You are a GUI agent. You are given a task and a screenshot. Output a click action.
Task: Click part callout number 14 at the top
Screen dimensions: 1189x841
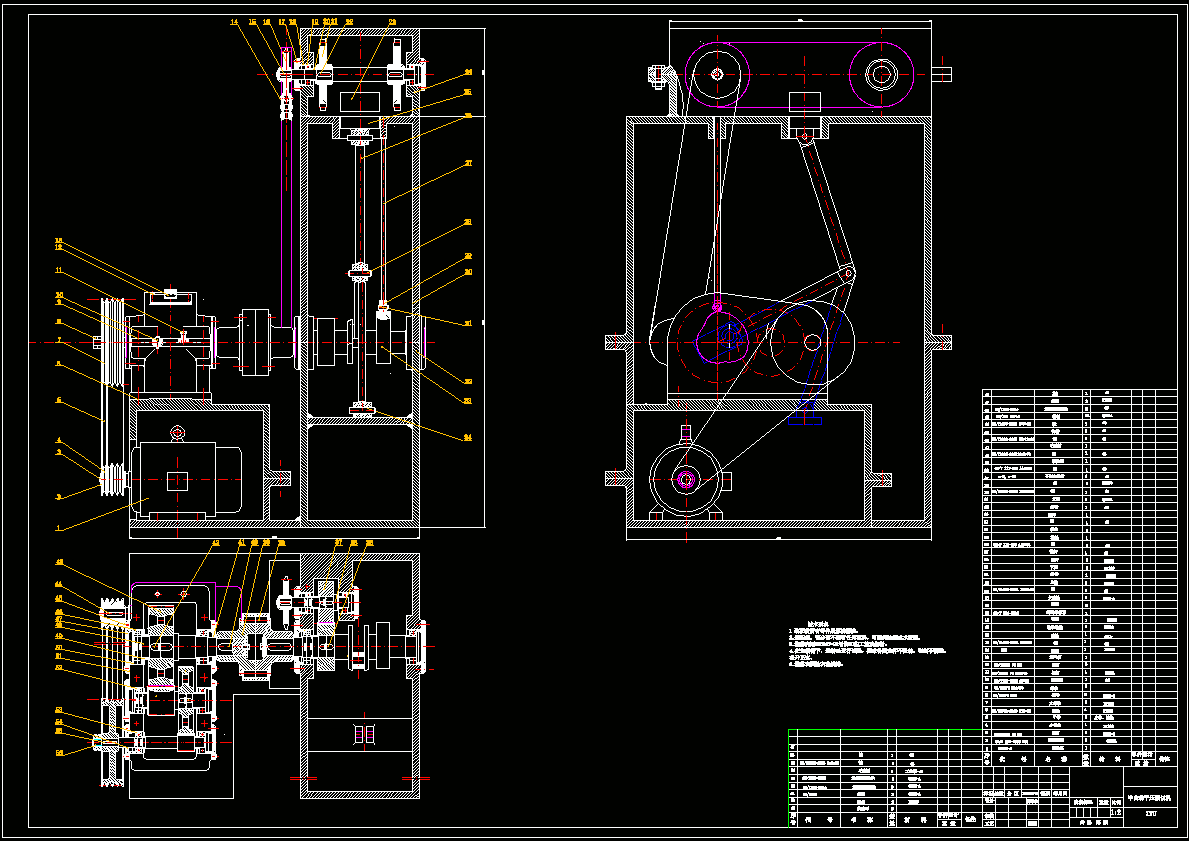[234, 22]
